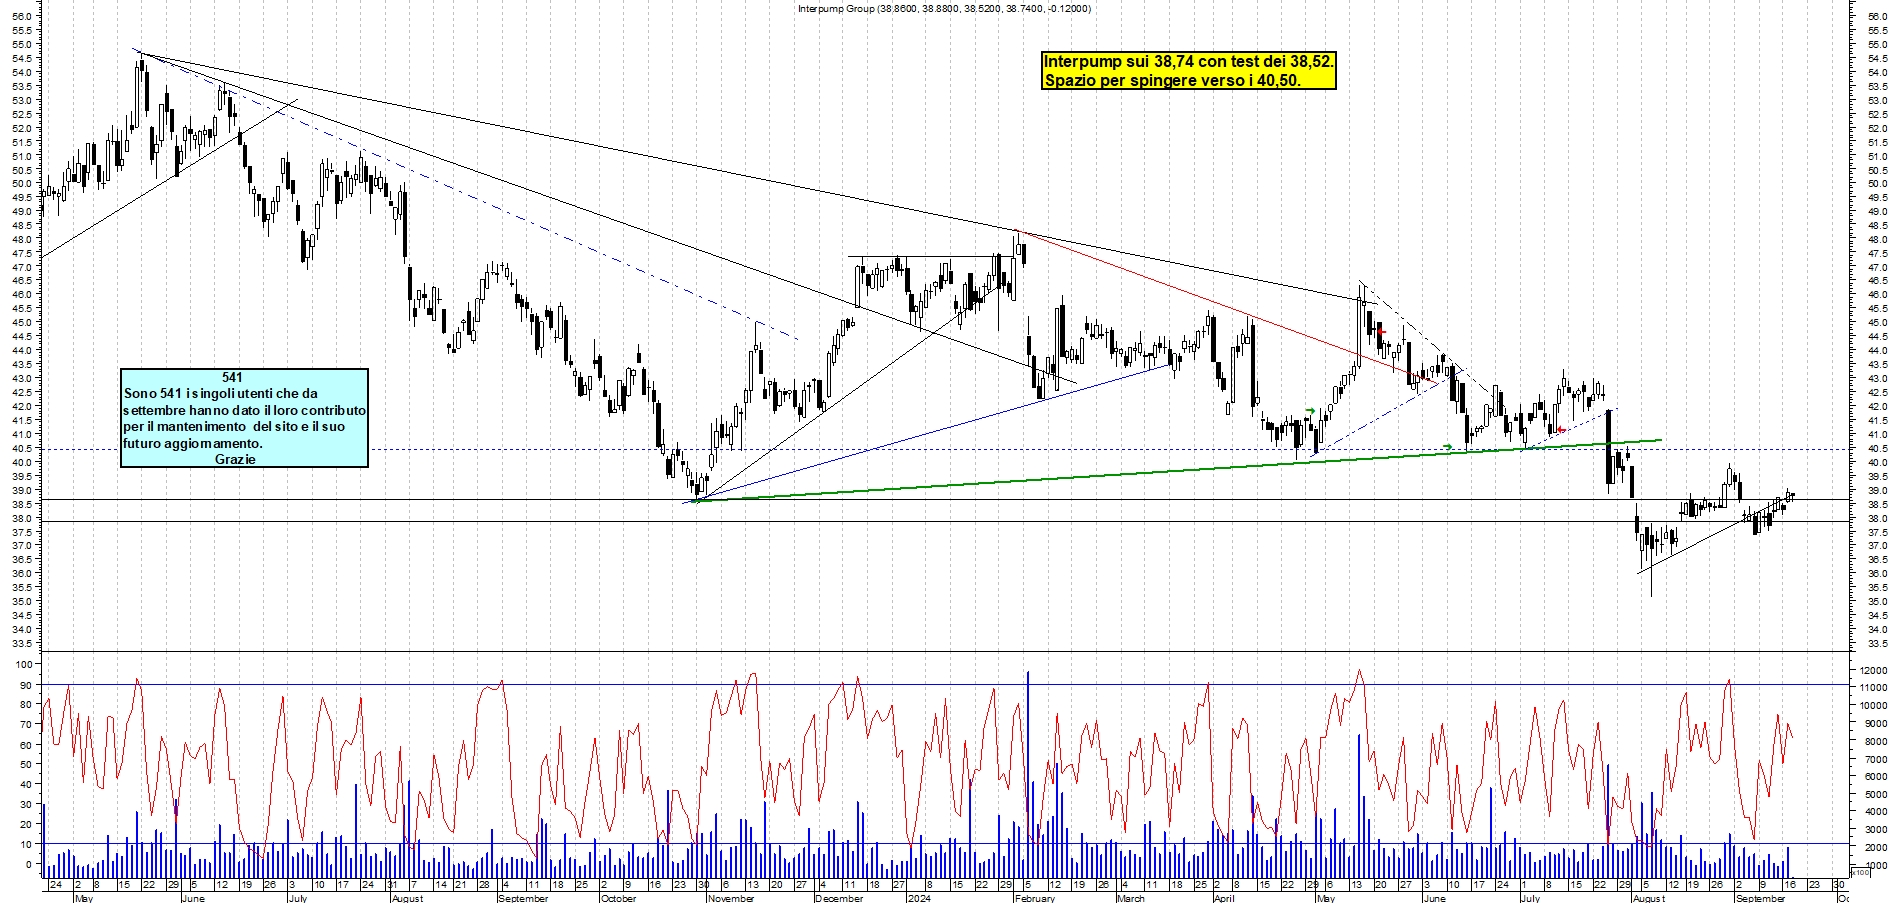Click the '2000' volume axis value

(1876, 847)
